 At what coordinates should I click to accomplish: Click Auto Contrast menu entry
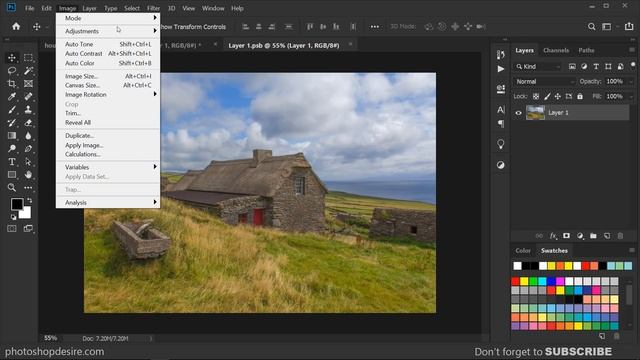click(108, 53)
